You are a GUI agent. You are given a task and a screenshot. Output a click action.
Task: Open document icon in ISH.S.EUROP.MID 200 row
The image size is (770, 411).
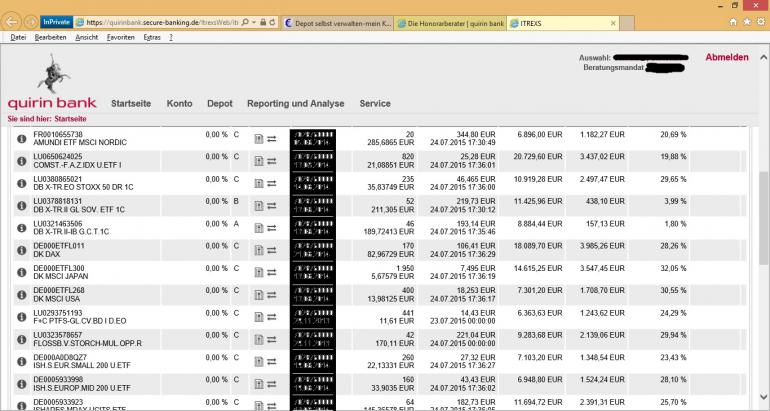(x=259, y=384)
